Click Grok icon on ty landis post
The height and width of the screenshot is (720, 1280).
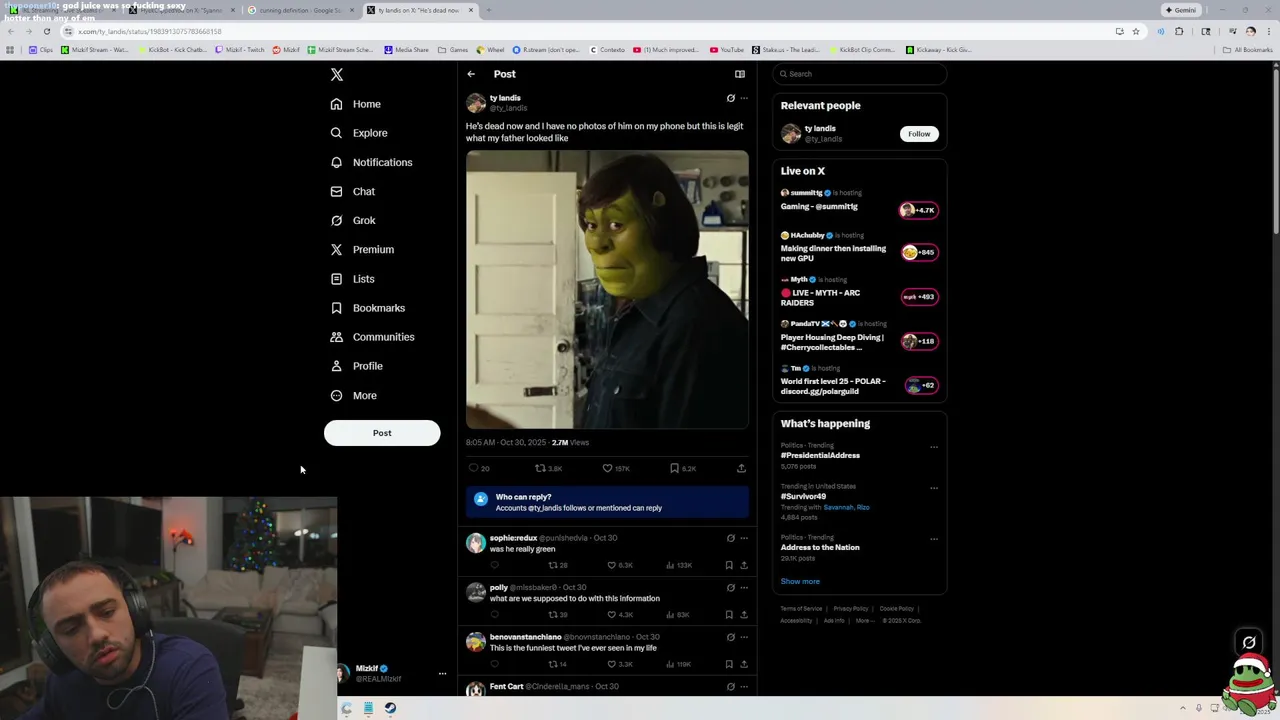[731, 98]
